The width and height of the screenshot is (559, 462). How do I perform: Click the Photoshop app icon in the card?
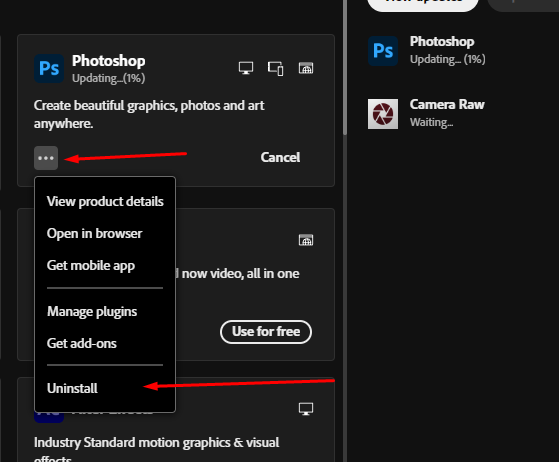pos(49,68)
